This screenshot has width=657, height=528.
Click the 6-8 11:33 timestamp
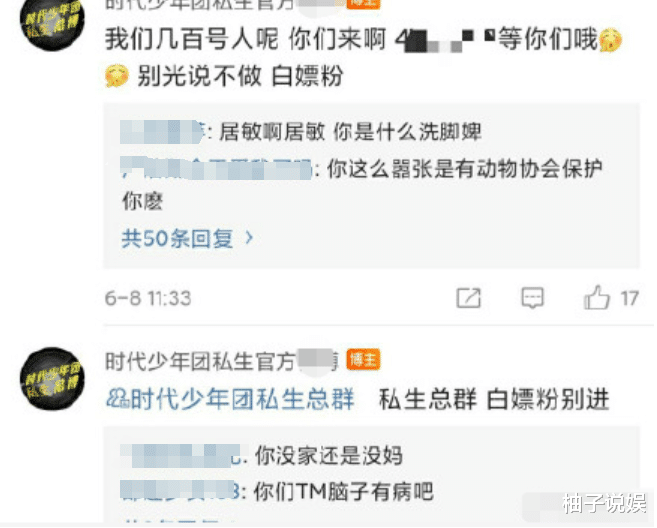(148, 298)
